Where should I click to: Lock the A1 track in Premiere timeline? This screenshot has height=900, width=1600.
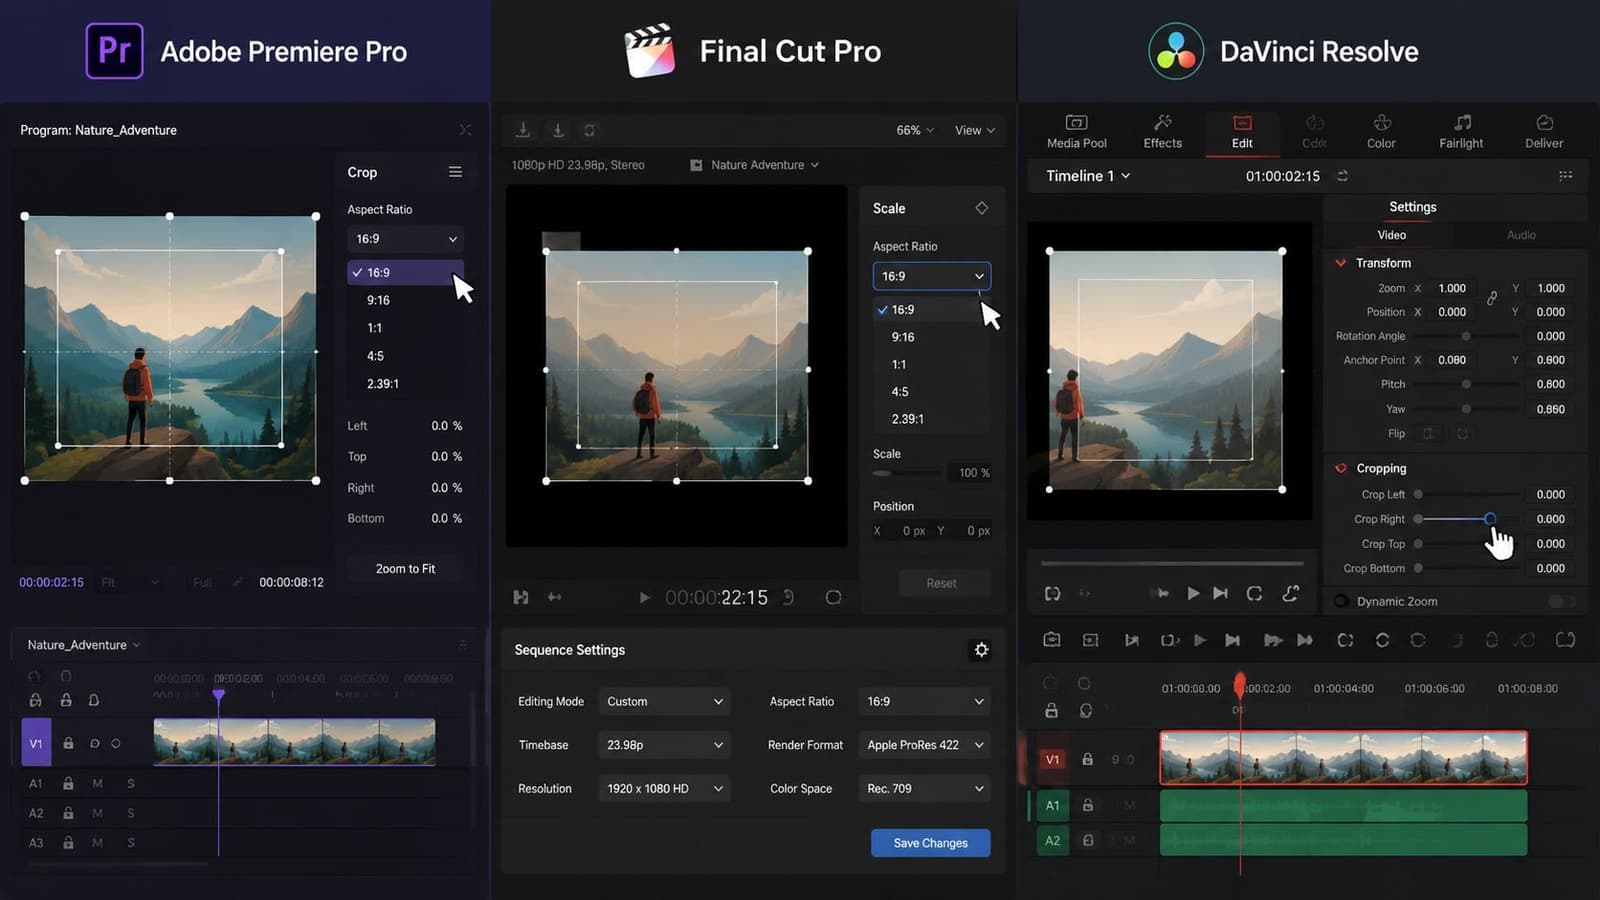coord(68,783)
